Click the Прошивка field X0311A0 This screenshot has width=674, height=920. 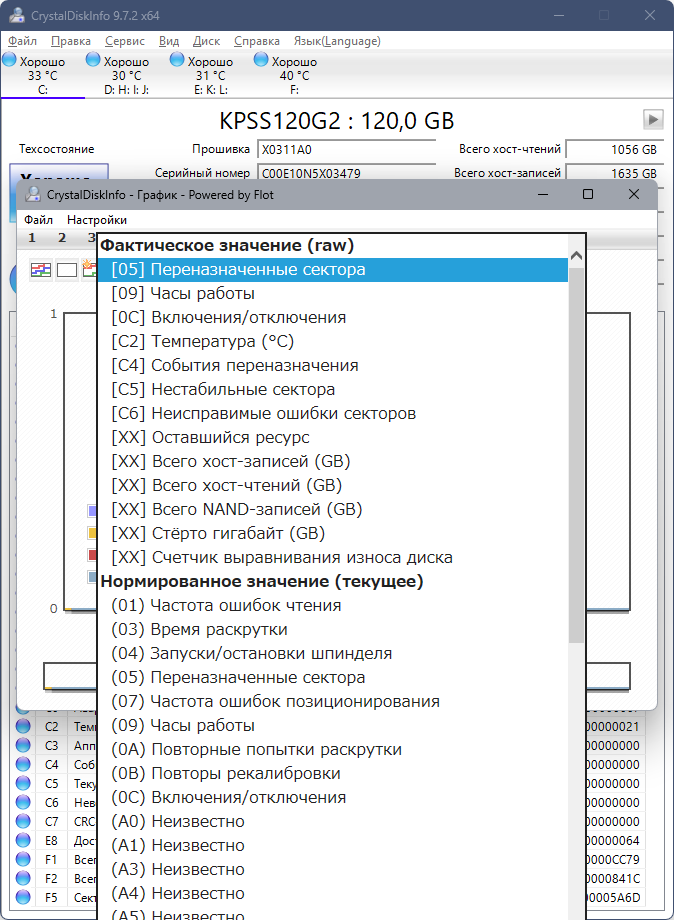[x=346, y=149]
